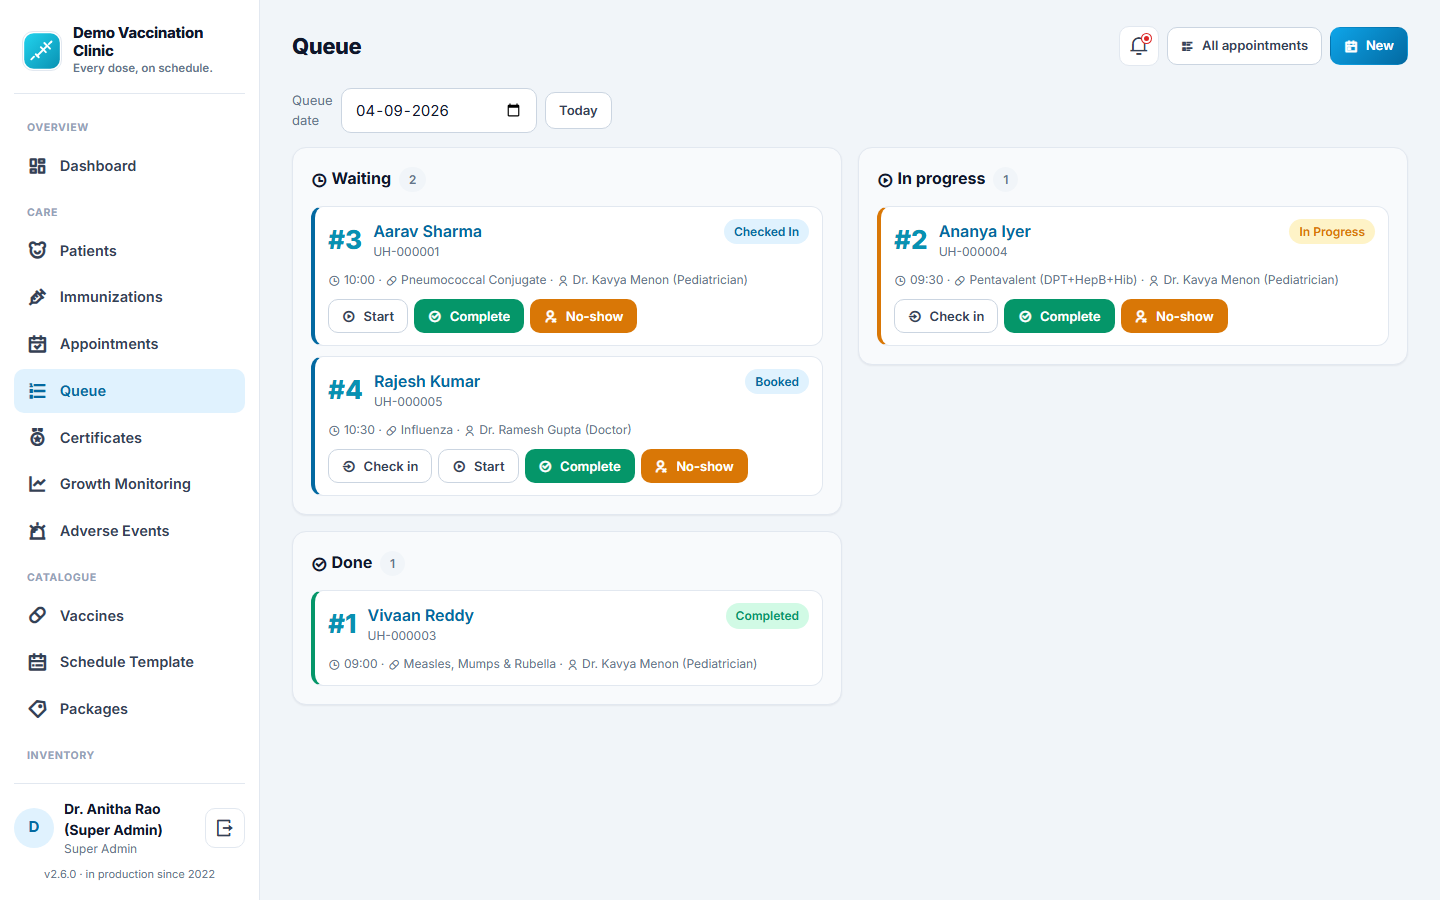
Task: Go to the Packages page
Action: pos(129,709)
